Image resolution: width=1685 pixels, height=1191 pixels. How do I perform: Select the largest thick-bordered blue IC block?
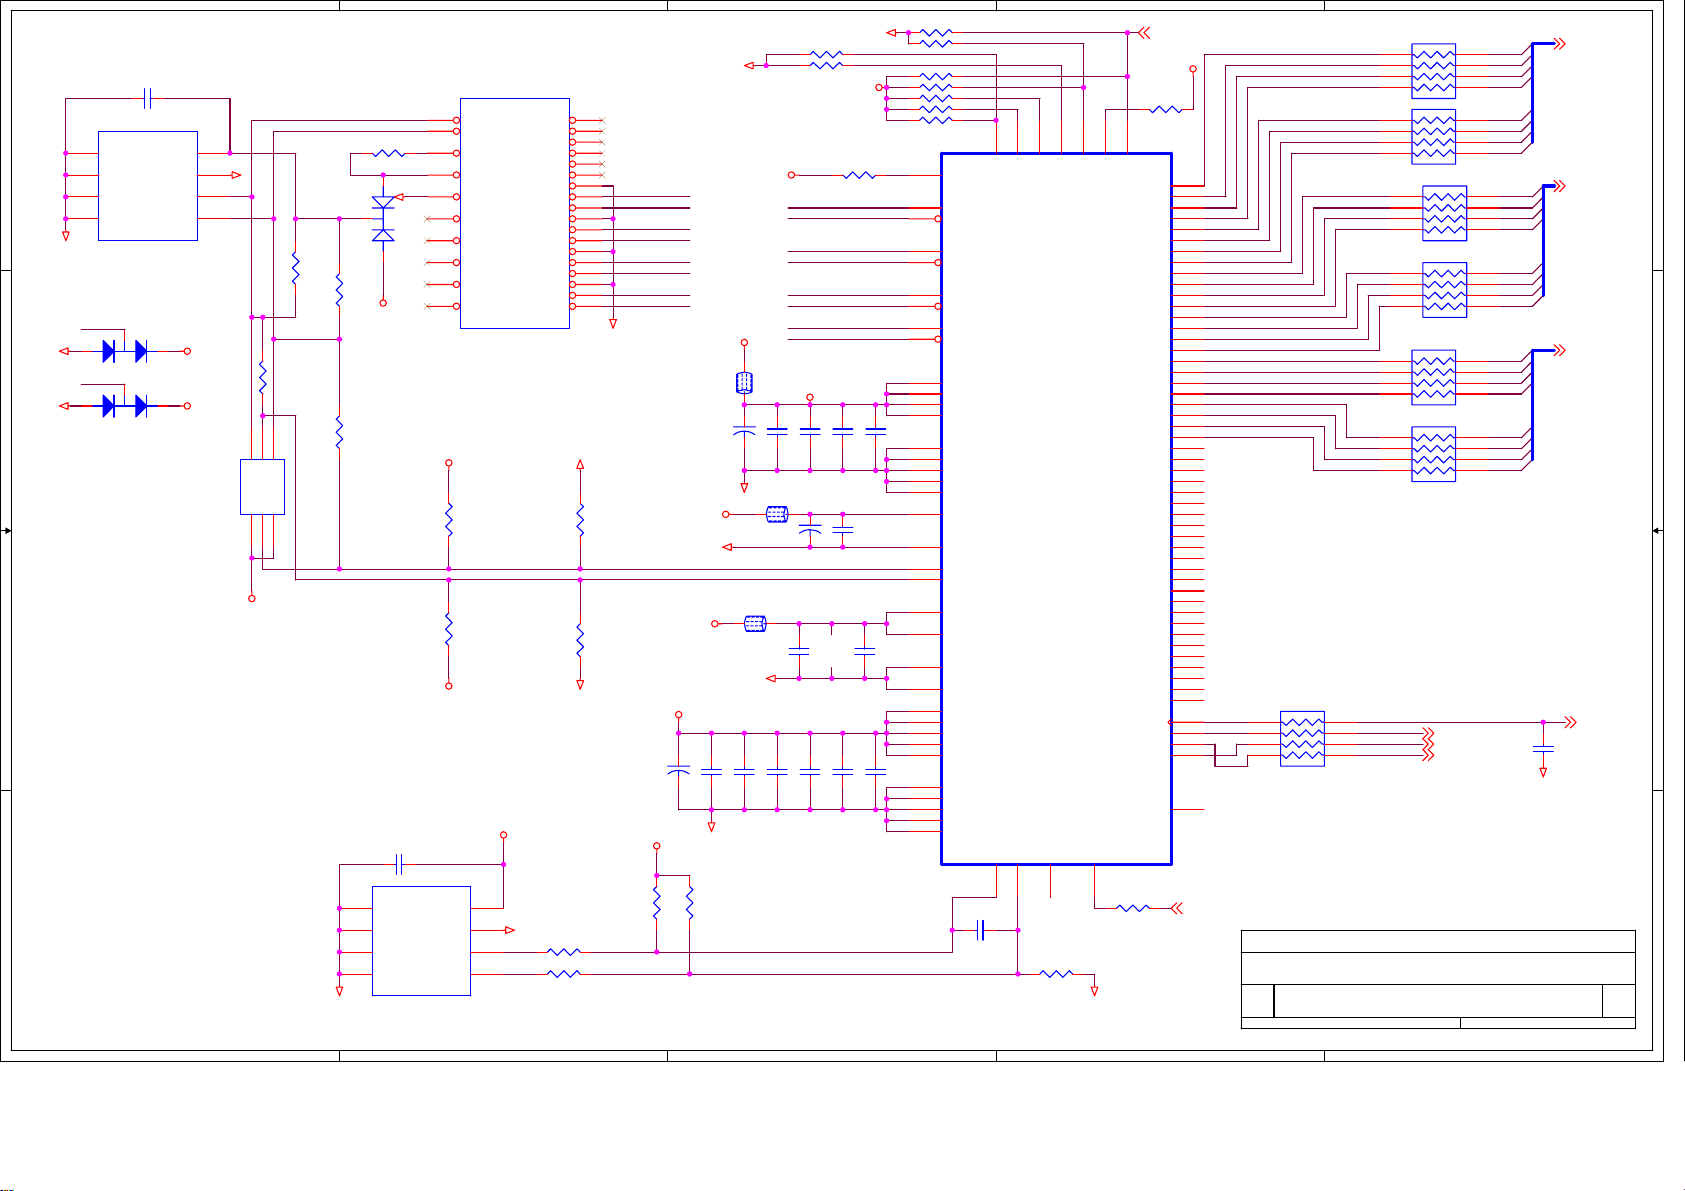pos(1056,509)
